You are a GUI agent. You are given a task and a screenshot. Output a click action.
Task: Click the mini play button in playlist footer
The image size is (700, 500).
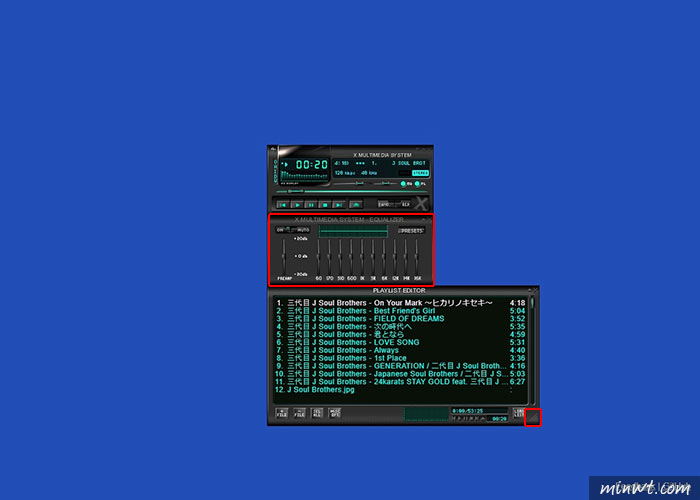tap(459, 419)
